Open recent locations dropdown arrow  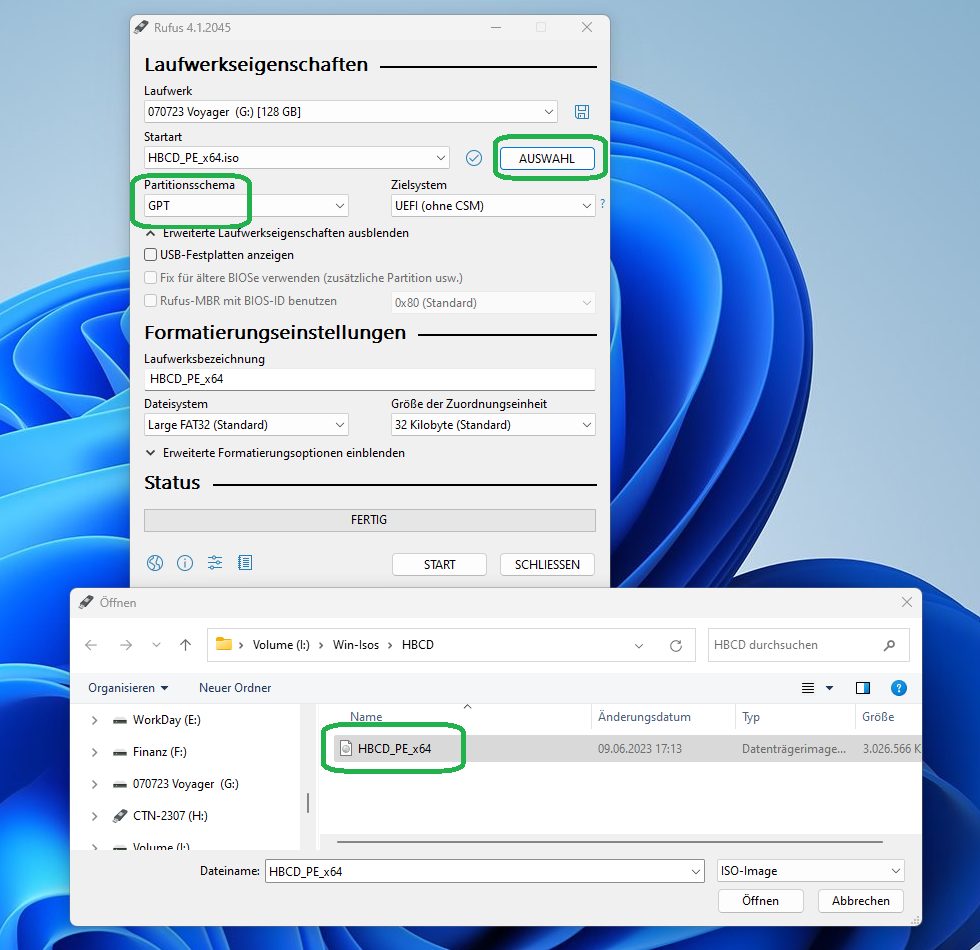click(x=156, y=645)
